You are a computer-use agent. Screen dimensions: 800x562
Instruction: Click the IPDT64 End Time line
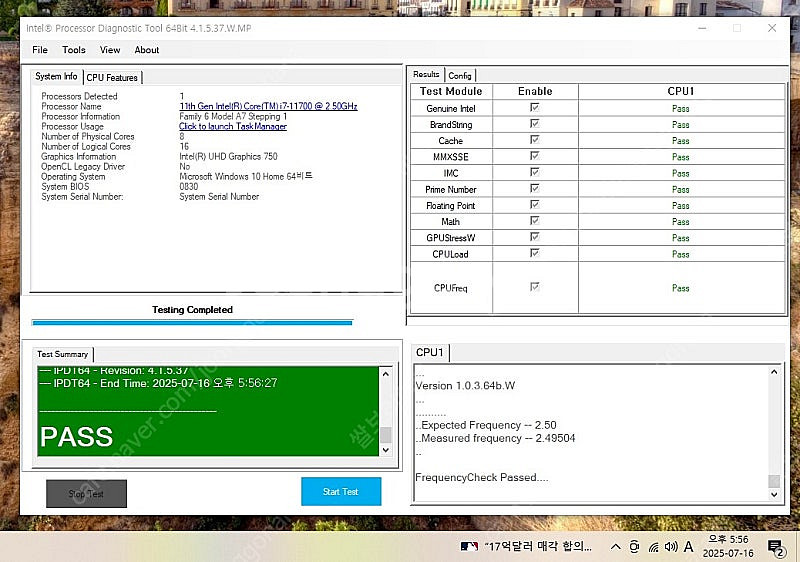158,383
